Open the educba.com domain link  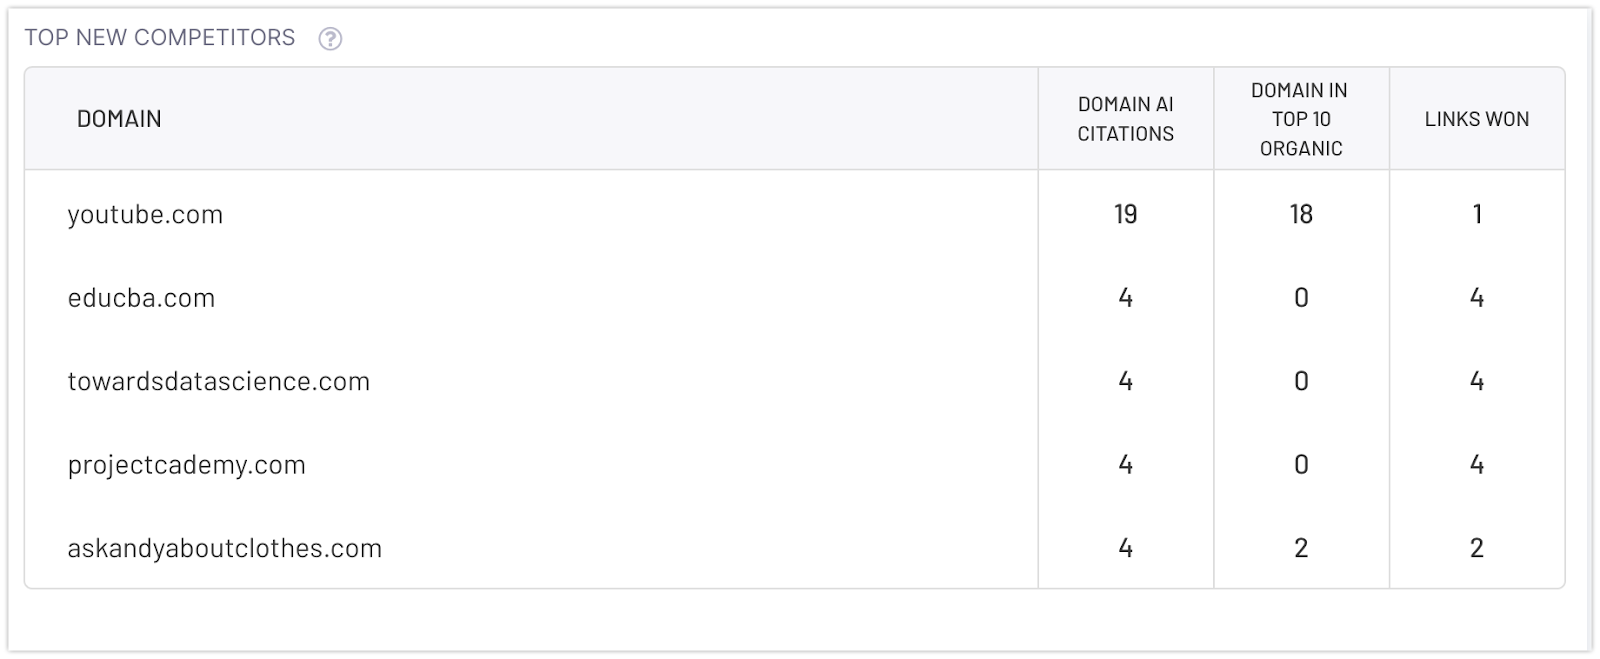pos(141,298)
